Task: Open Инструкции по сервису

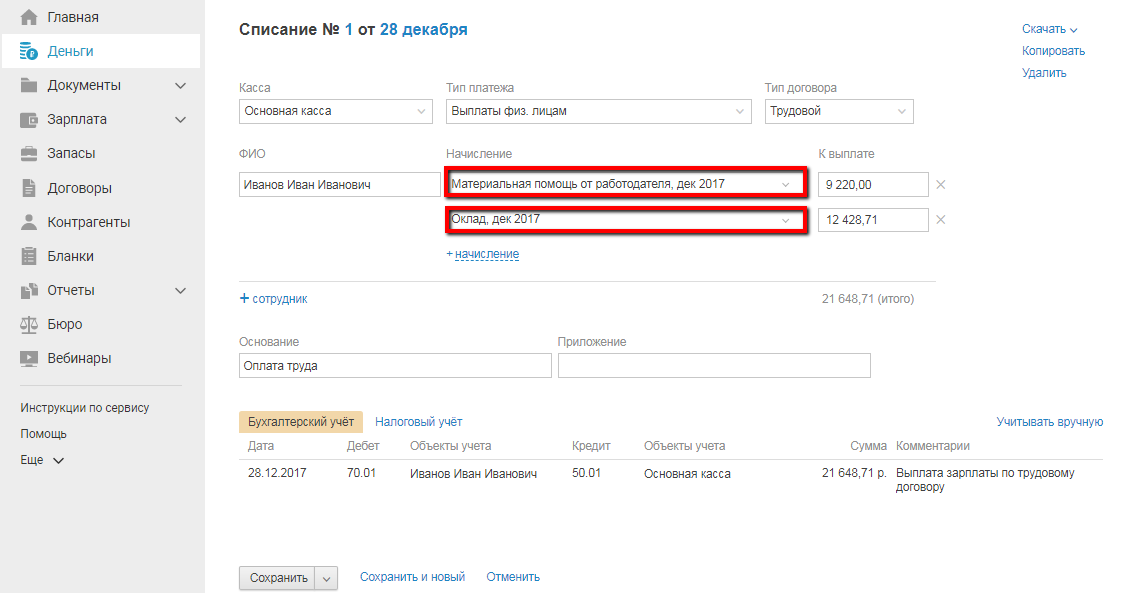Action: (85, 408)
